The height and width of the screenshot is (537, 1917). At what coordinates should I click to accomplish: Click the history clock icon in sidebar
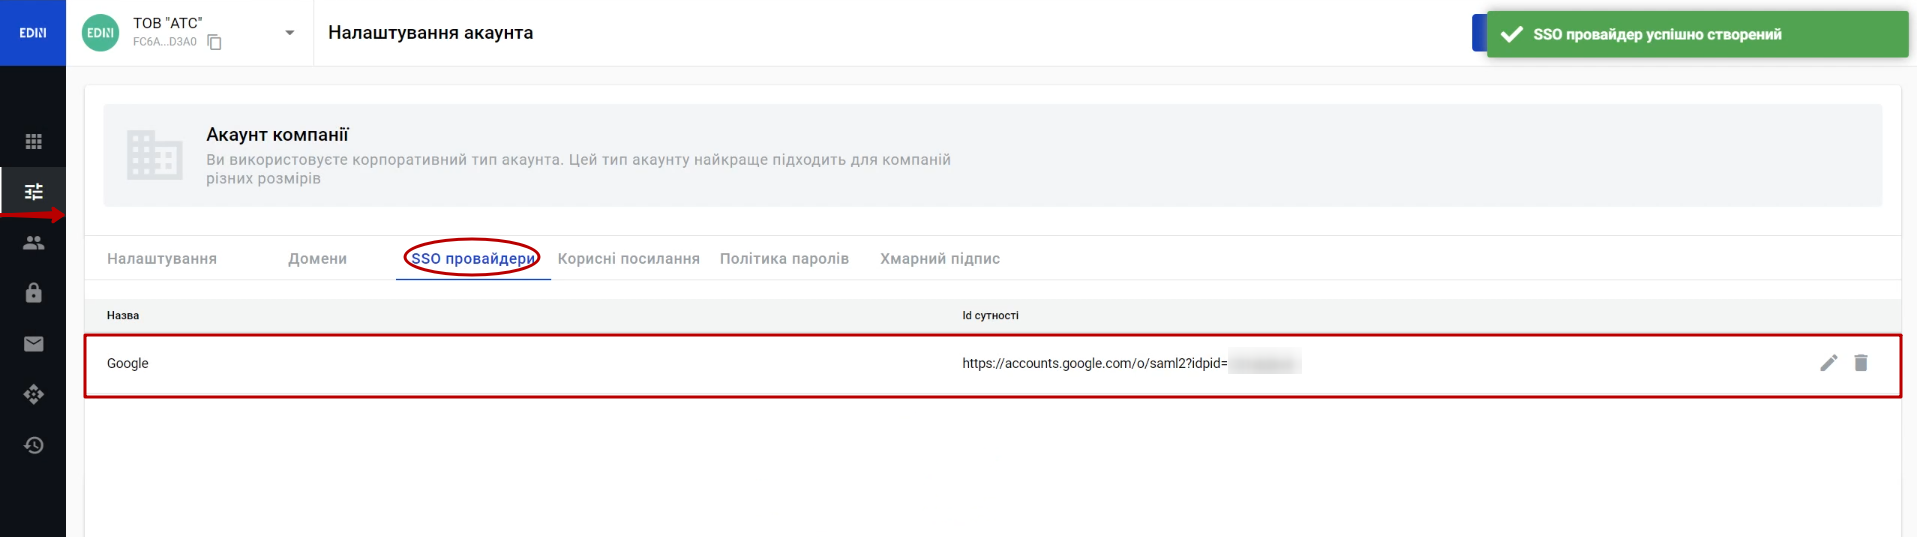pos(33,445)
